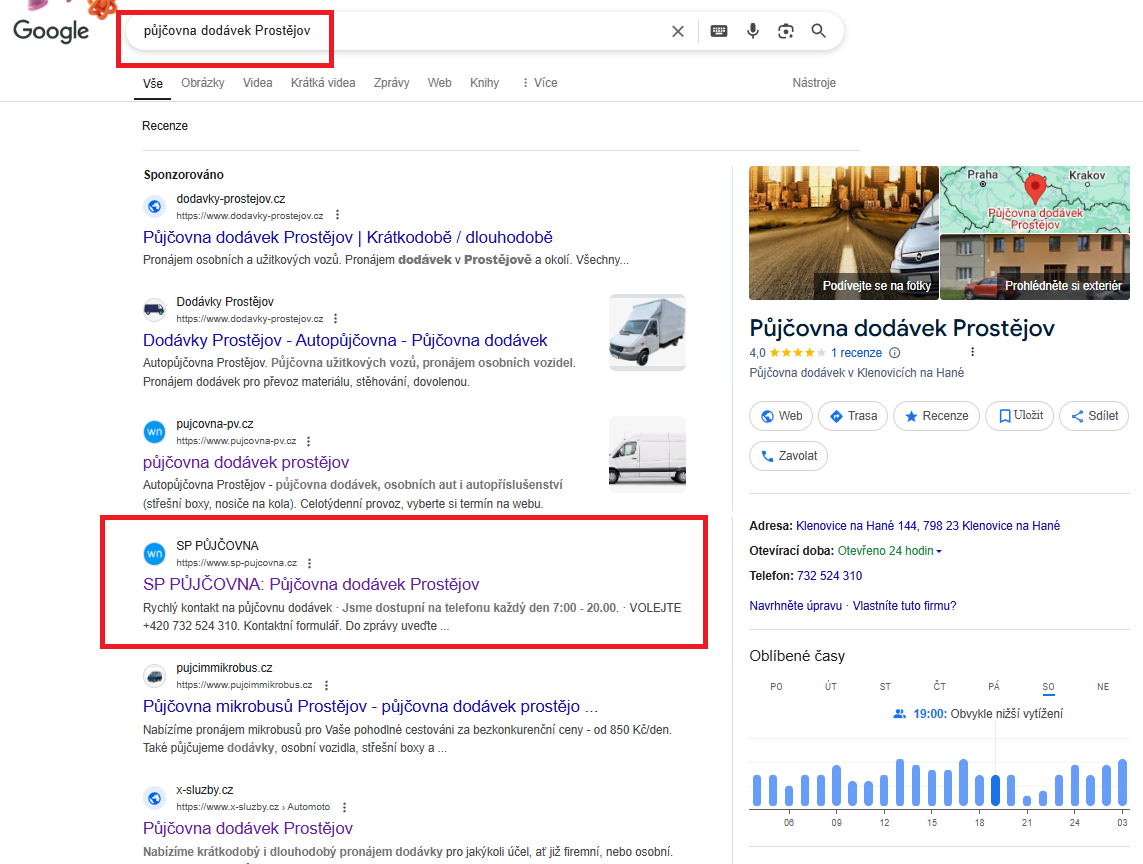This screenshot has height=864, width=1143.
Task: Open Dodávky Prostějov - Autopůjčovna result title
Action: (345, 340)
